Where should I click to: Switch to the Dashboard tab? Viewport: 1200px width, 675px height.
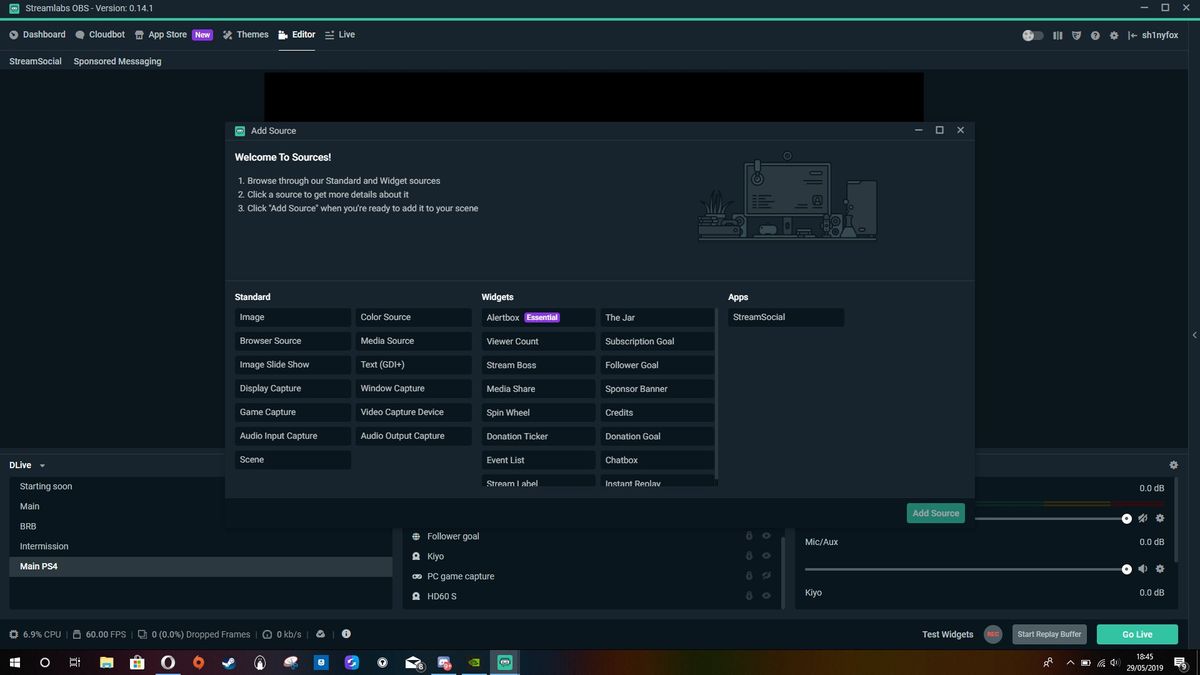click(42, 34)
